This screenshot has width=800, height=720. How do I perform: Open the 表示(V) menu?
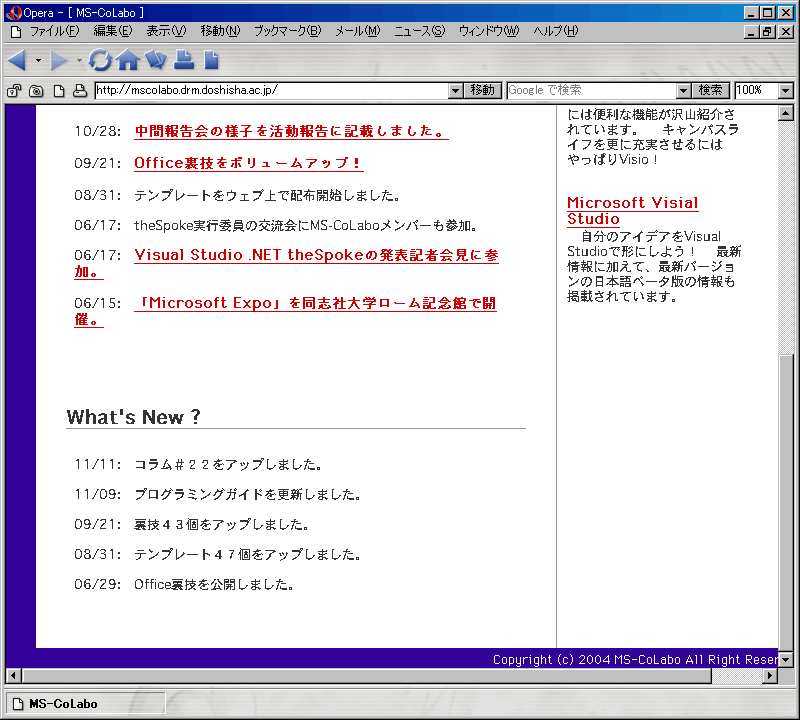pyautogui.click(x=166, y=31)
